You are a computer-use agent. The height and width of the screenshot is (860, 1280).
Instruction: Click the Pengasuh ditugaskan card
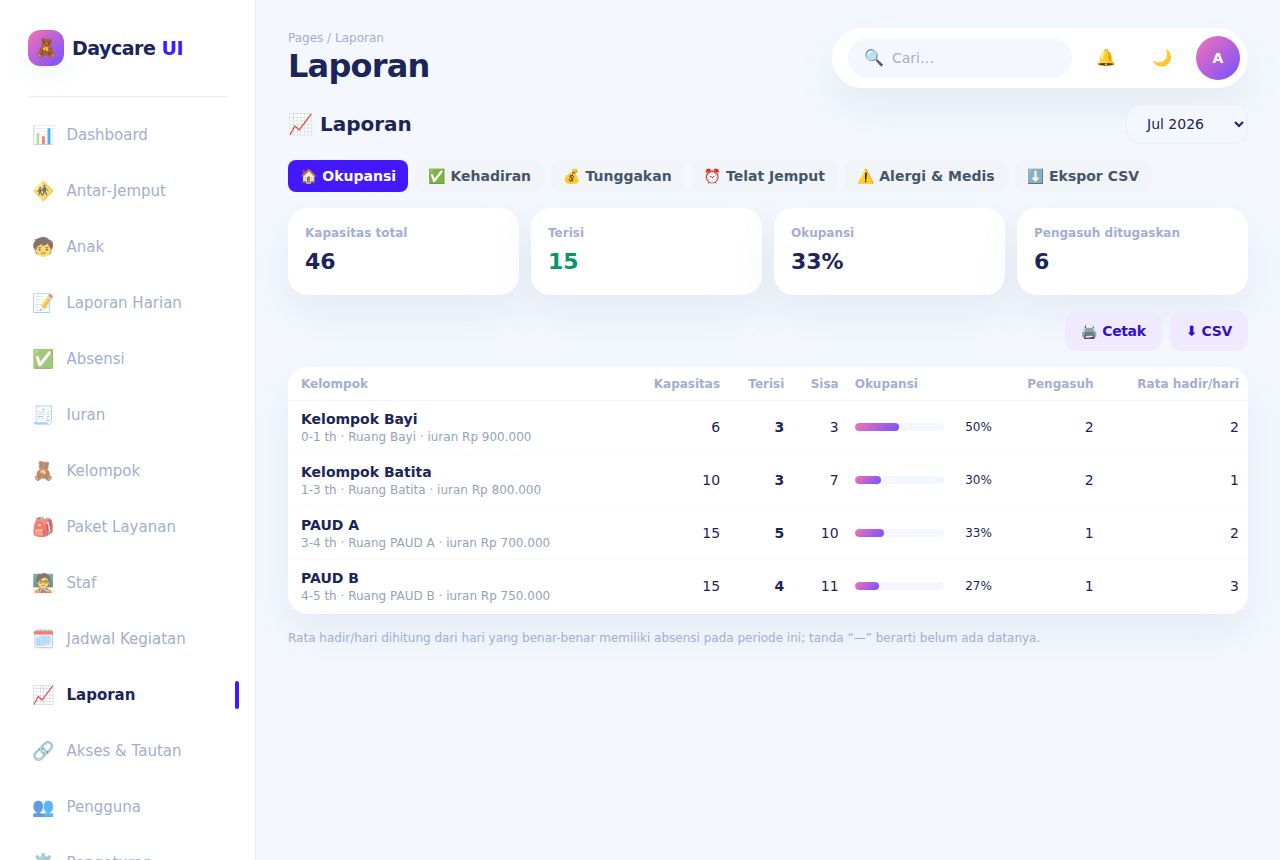tap(1132, 251)
